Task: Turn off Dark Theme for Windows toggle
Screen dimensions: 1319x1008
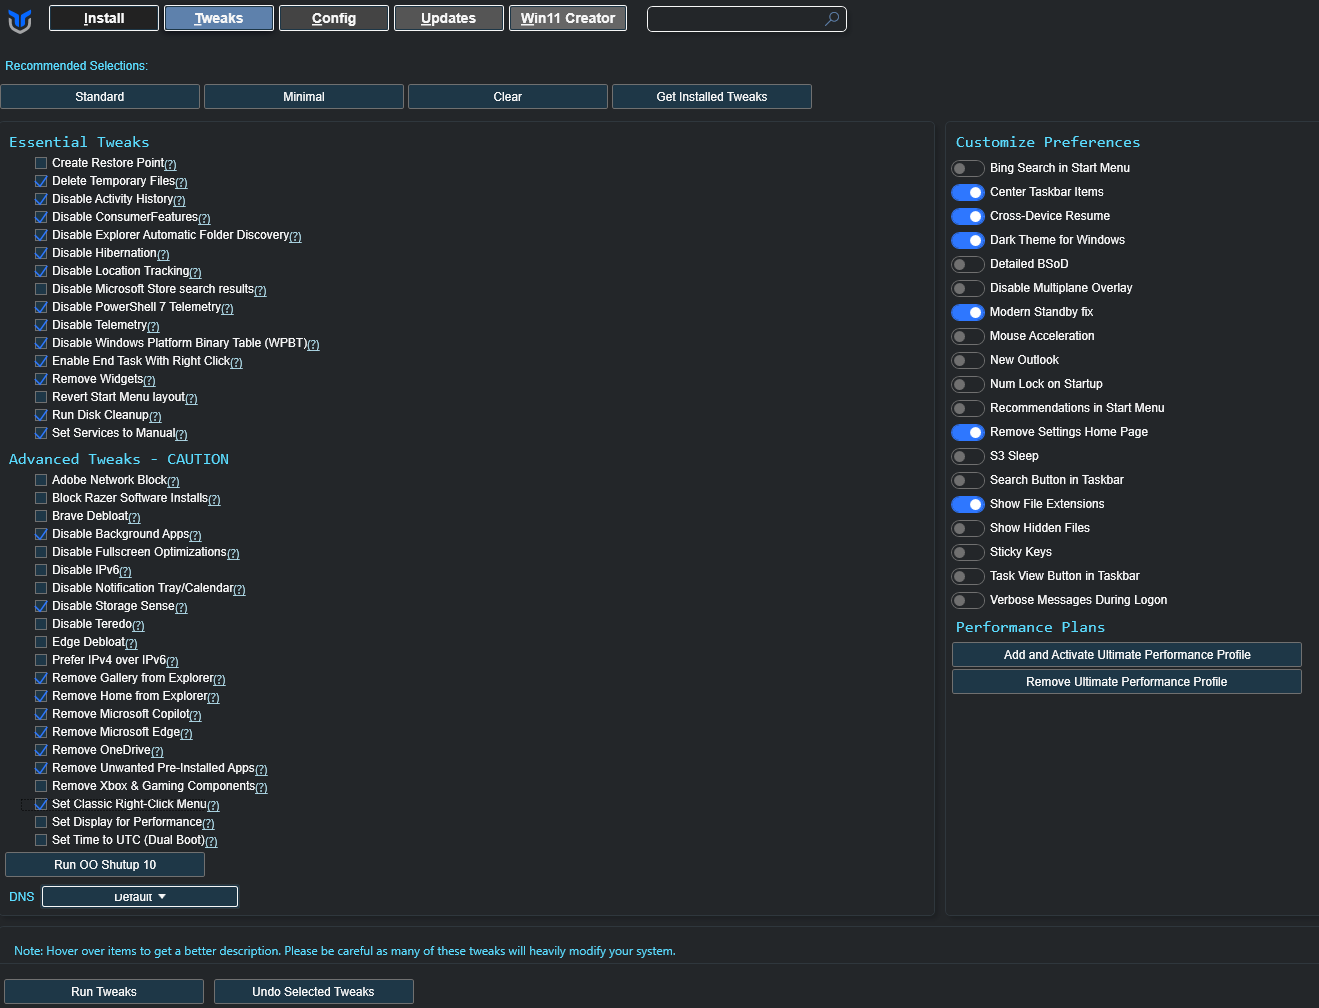Action: [968, 240]
